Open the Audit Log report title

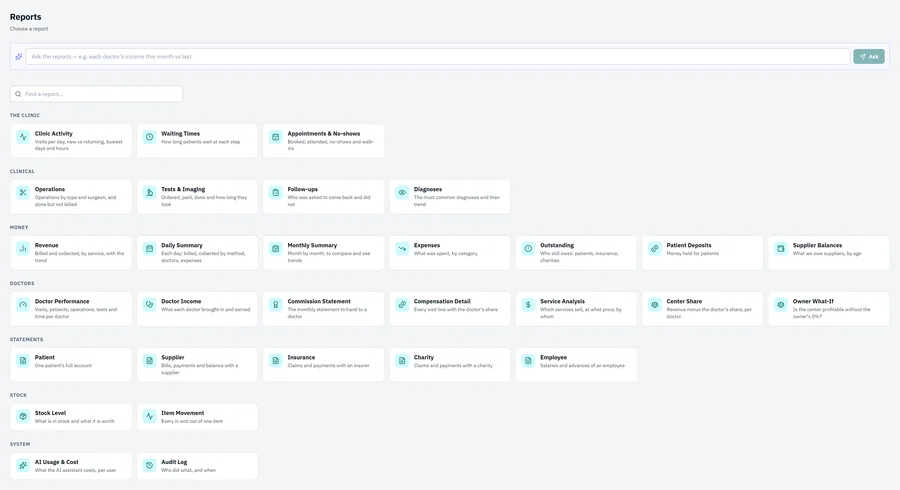(x=174, y=462)
